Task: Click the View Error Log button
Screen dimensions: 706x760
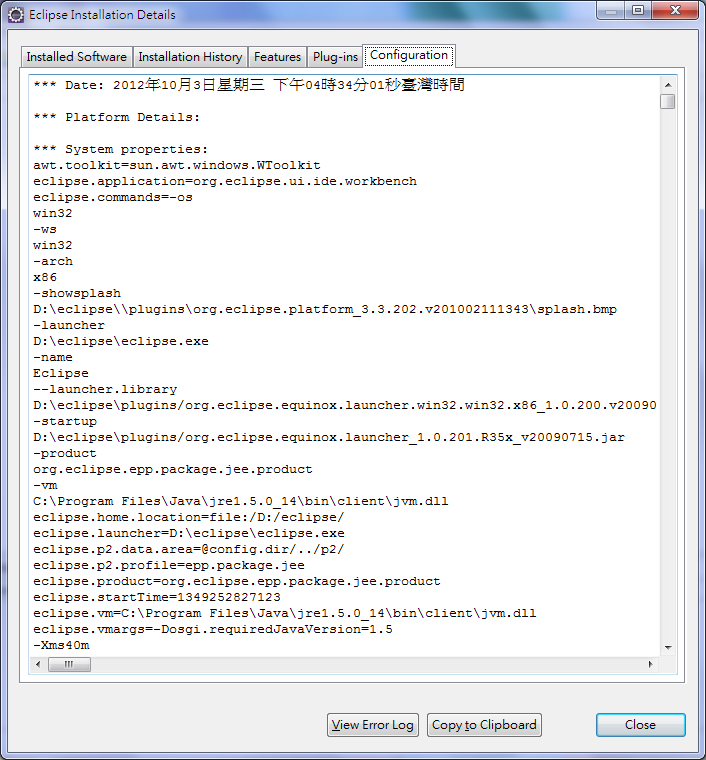Action: point(373,725)
